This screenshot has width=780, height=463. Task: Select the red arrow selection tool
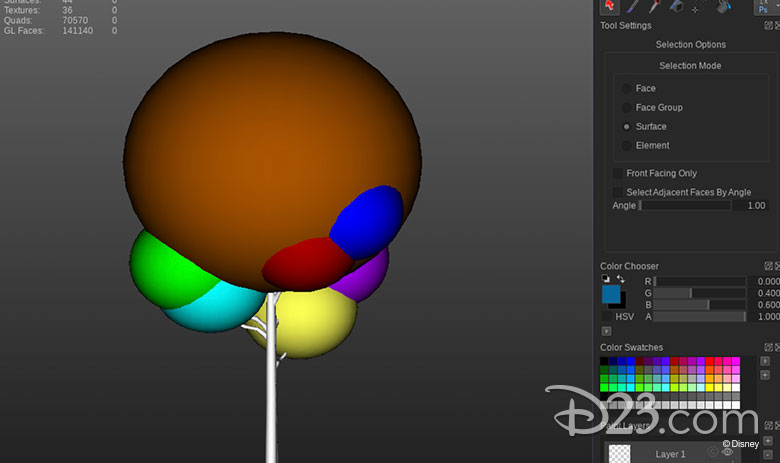pyautogui.click(x=609, y=5)
